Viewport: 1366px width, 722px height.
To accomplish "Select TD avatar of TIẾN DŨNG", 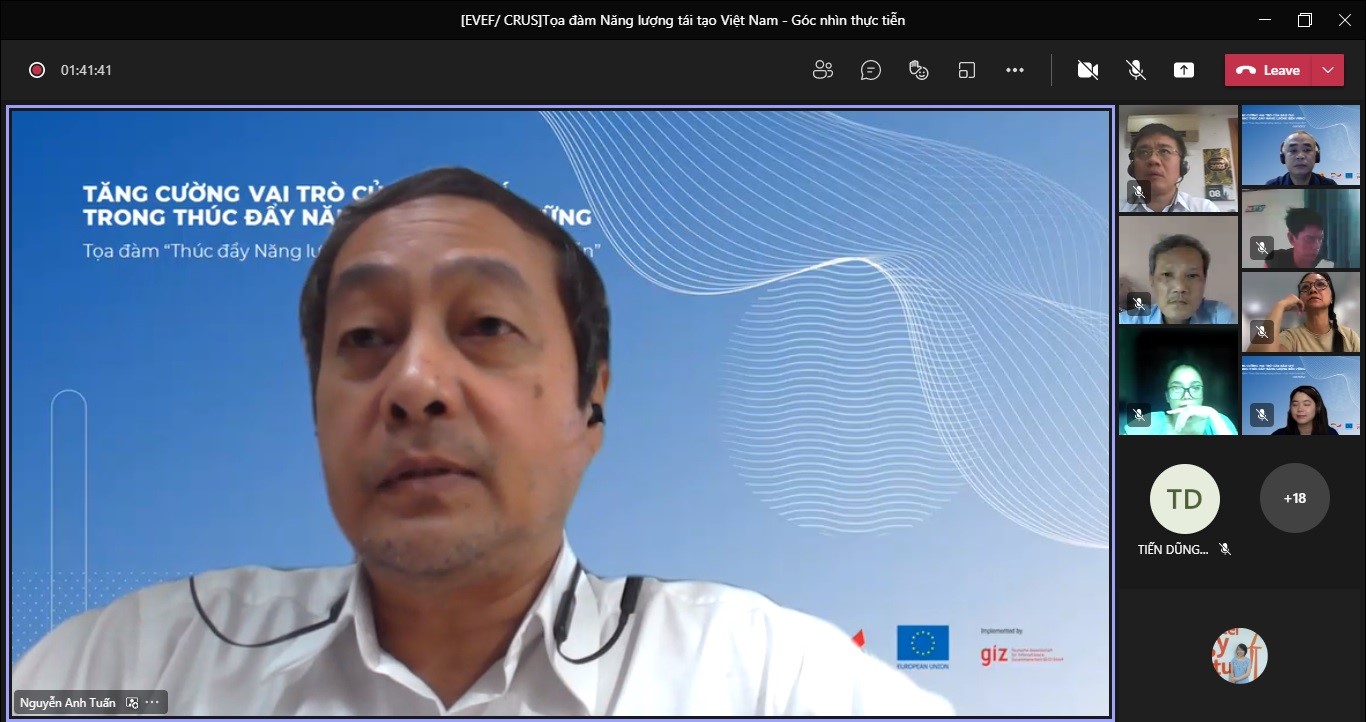I will [x=1185, y=498].
